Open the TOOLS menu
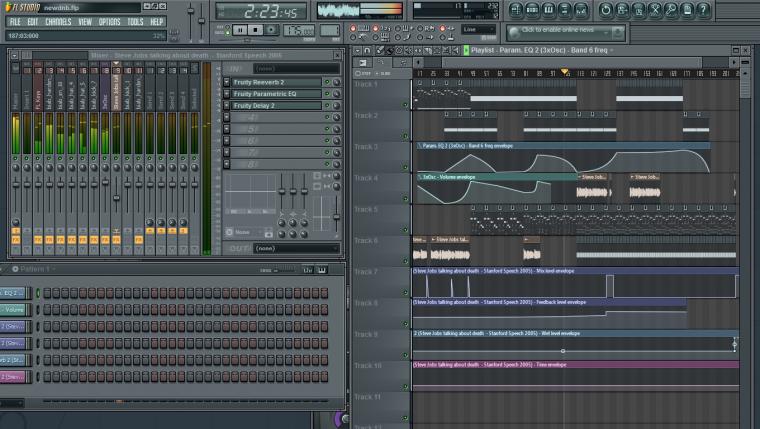Viewport: 760px width, 429px height. coord(135,22)
